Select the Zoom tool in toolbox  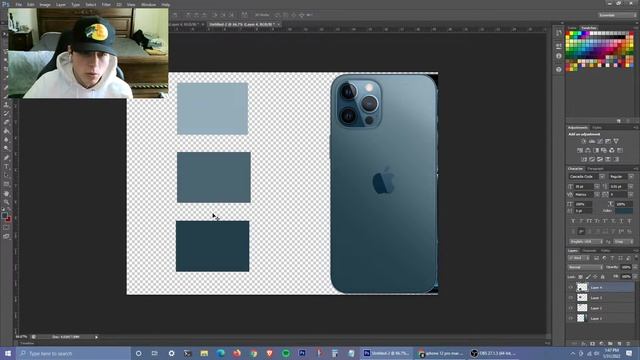pos(6,202)
